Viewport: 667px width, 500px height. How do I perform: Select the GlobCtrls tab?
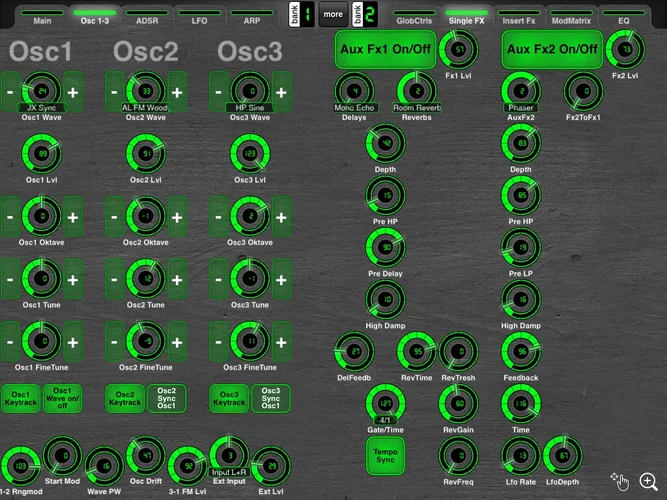[x=414, y=17]
